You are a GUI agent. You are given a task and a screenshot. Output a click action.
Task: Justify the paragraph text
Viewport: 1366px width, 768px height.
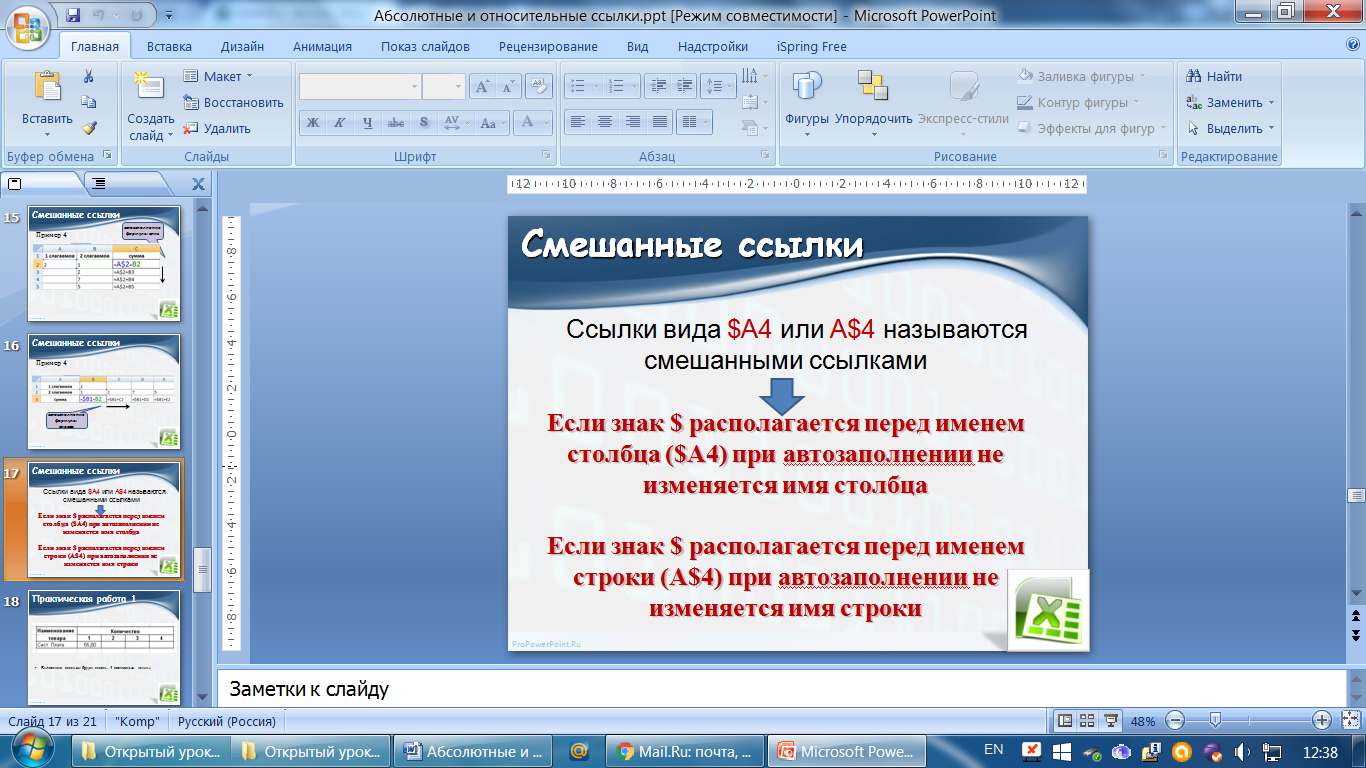pyautogui.click(x=659, y=122)
